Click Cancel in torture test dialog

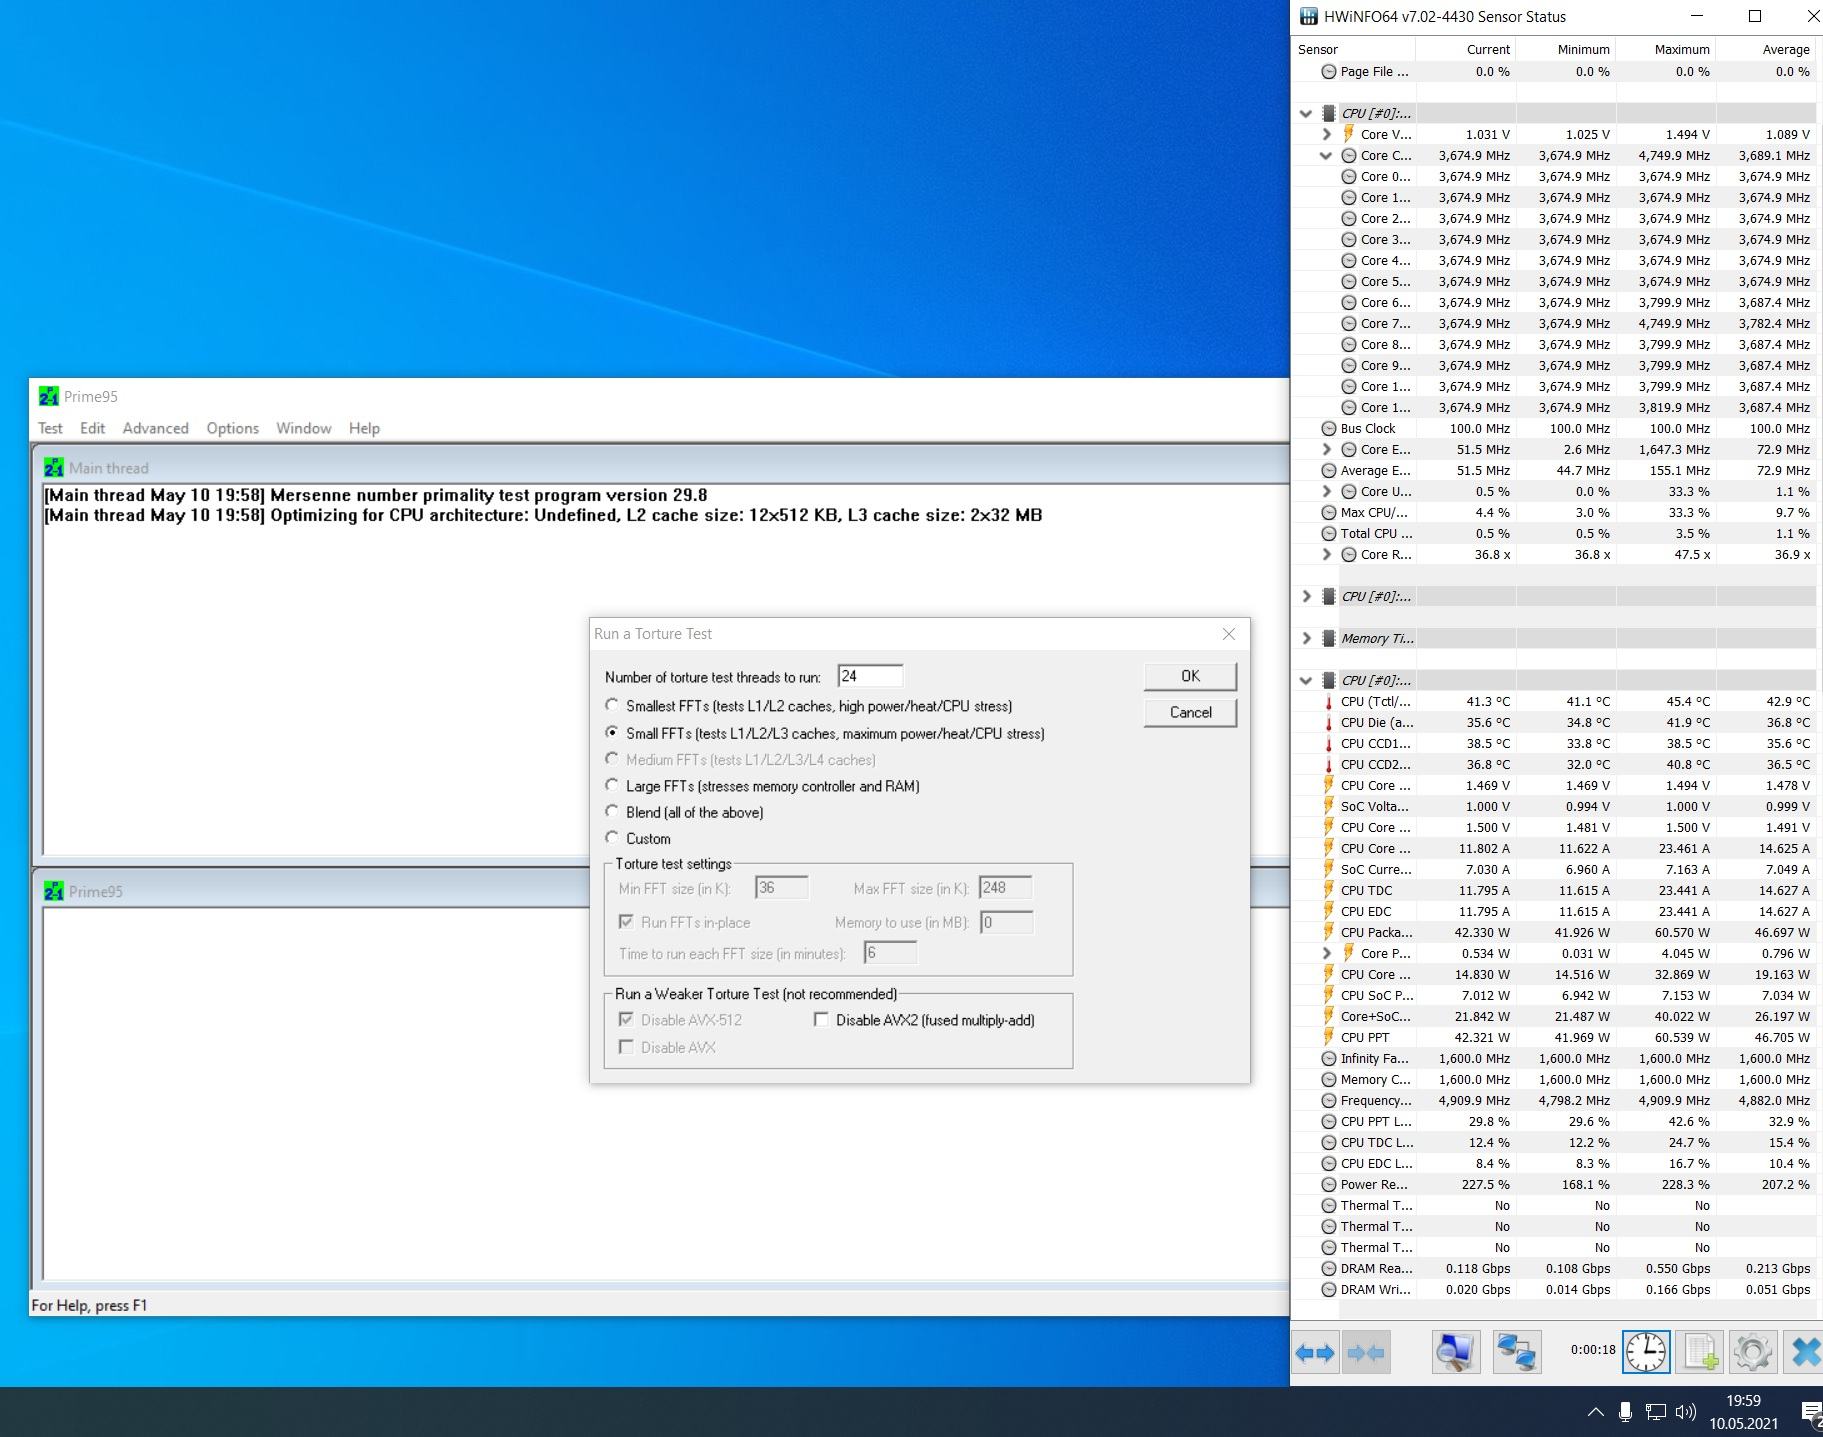1190,713
